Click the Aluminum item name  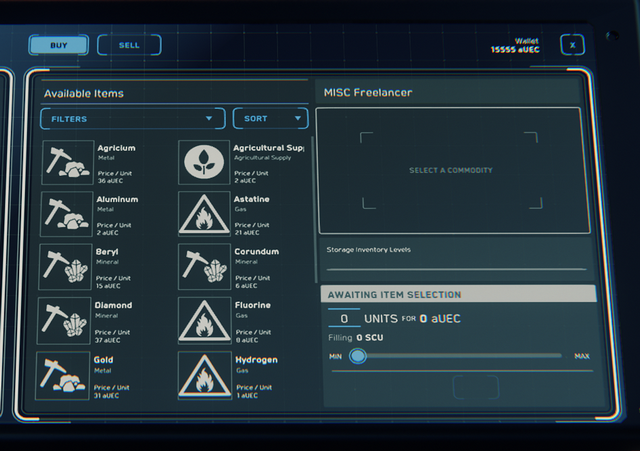click(118, 199)
